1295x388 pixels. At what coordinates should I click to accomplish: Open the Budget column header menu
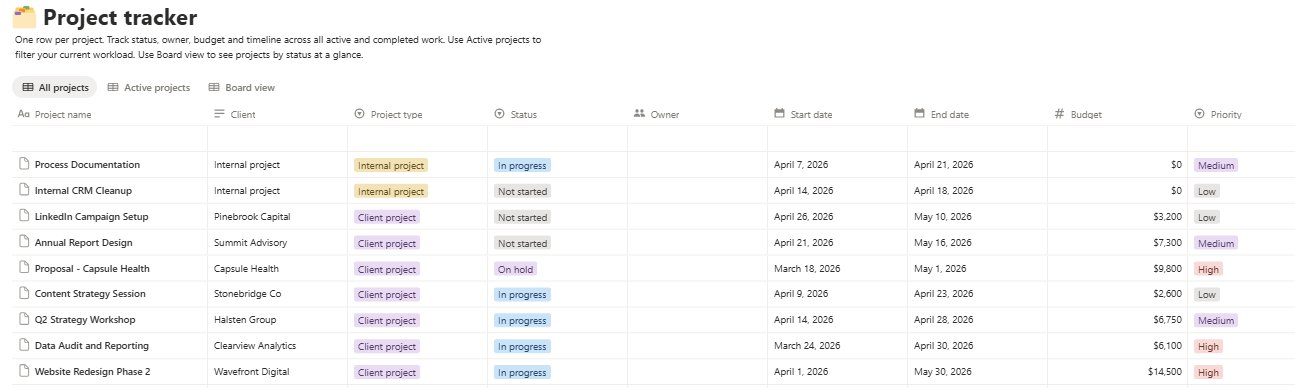(1117, 114)
